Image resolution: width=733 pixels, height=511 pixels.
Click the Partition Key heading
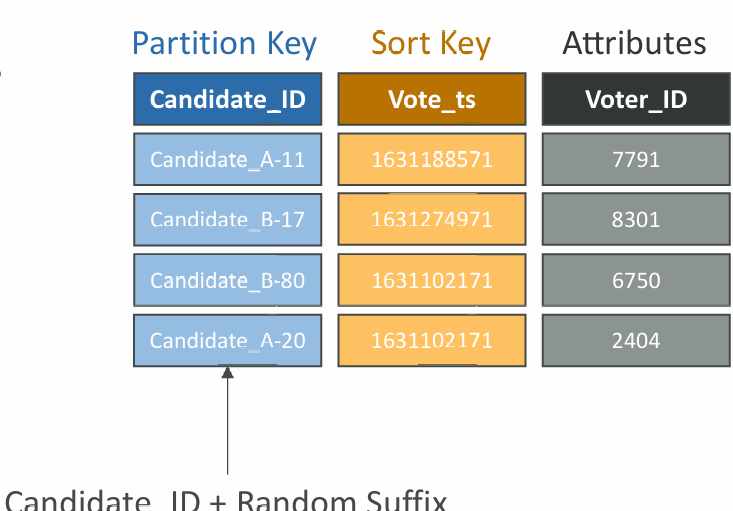[x=224, y=44]
